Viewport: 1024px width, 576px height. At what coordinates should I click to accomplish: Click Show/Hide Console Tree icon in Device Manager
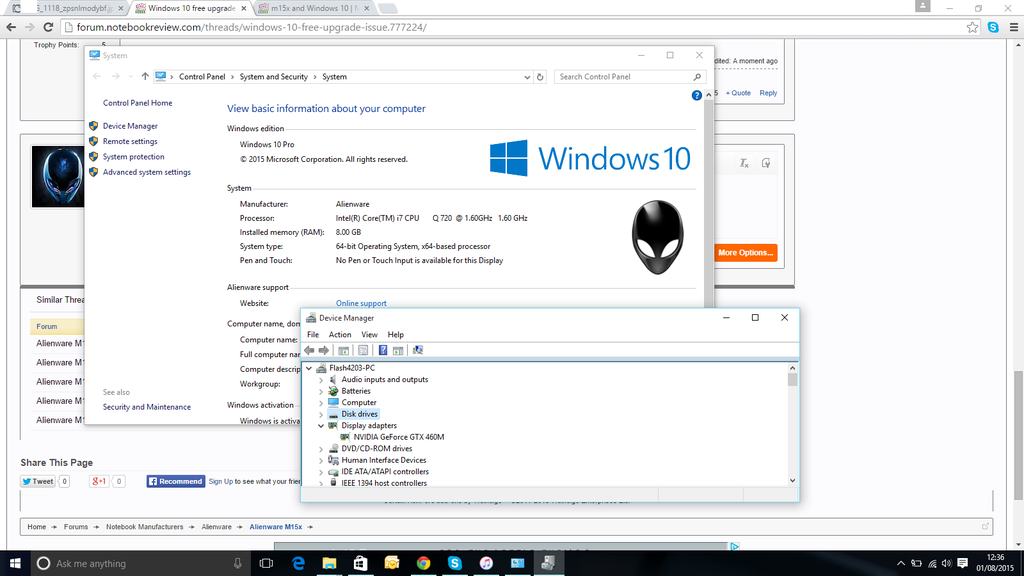click(x=344, y=351)
